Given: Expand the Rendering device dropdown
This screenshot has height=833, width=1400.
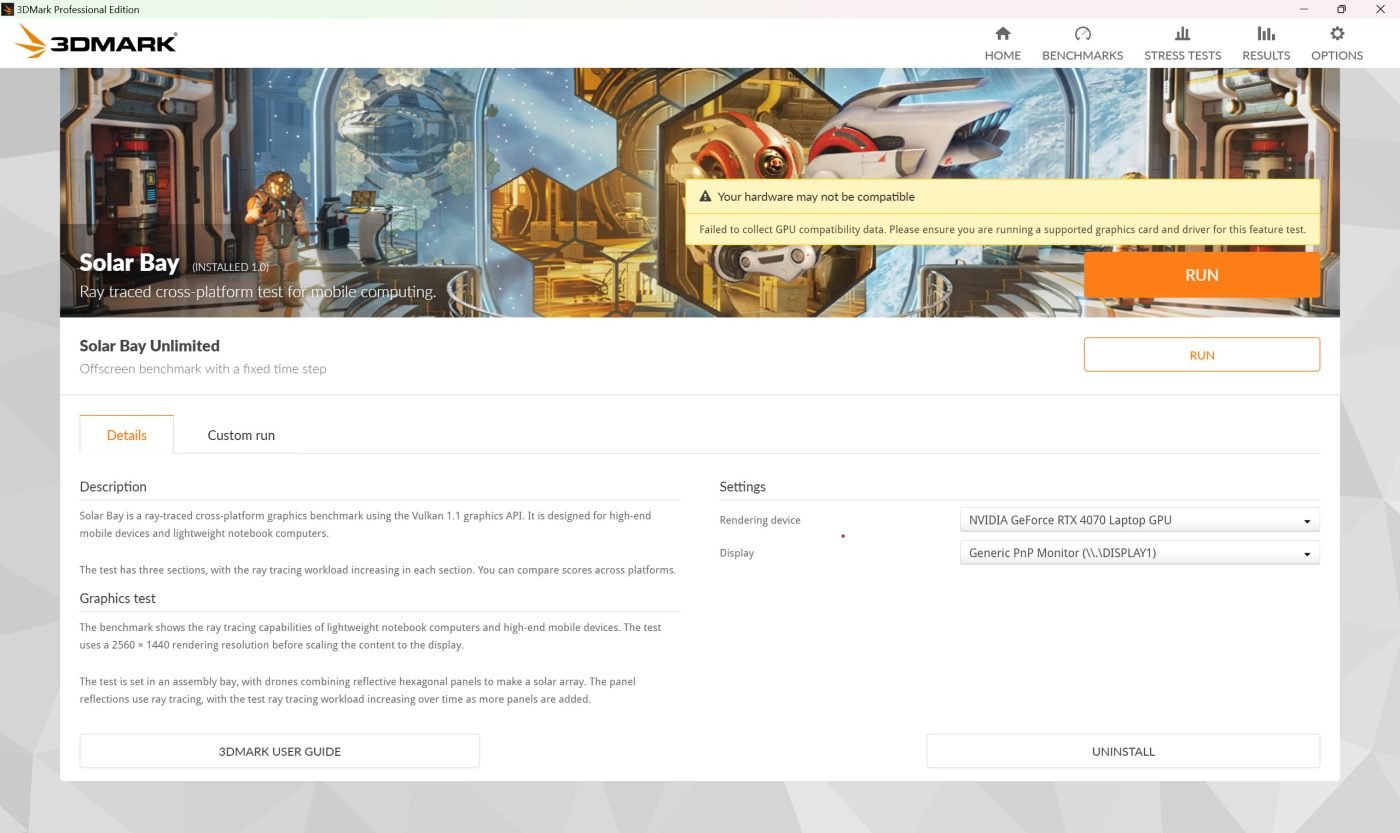Looking at the screenshot, I should pos(1139,520).
